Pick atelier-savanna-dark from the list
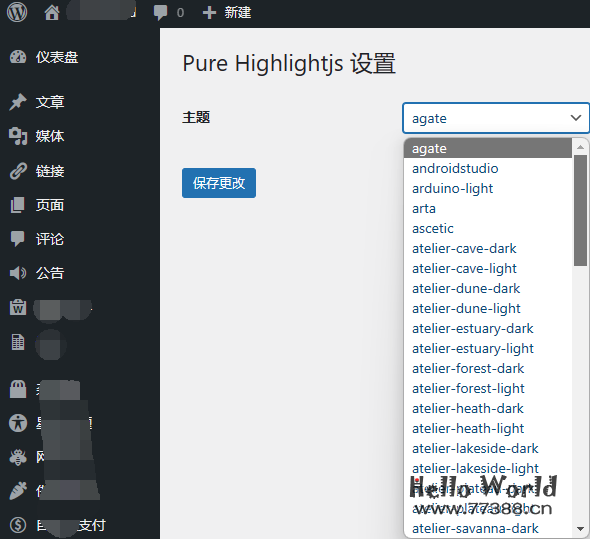The image size is (590, 539). pos(488,528)
